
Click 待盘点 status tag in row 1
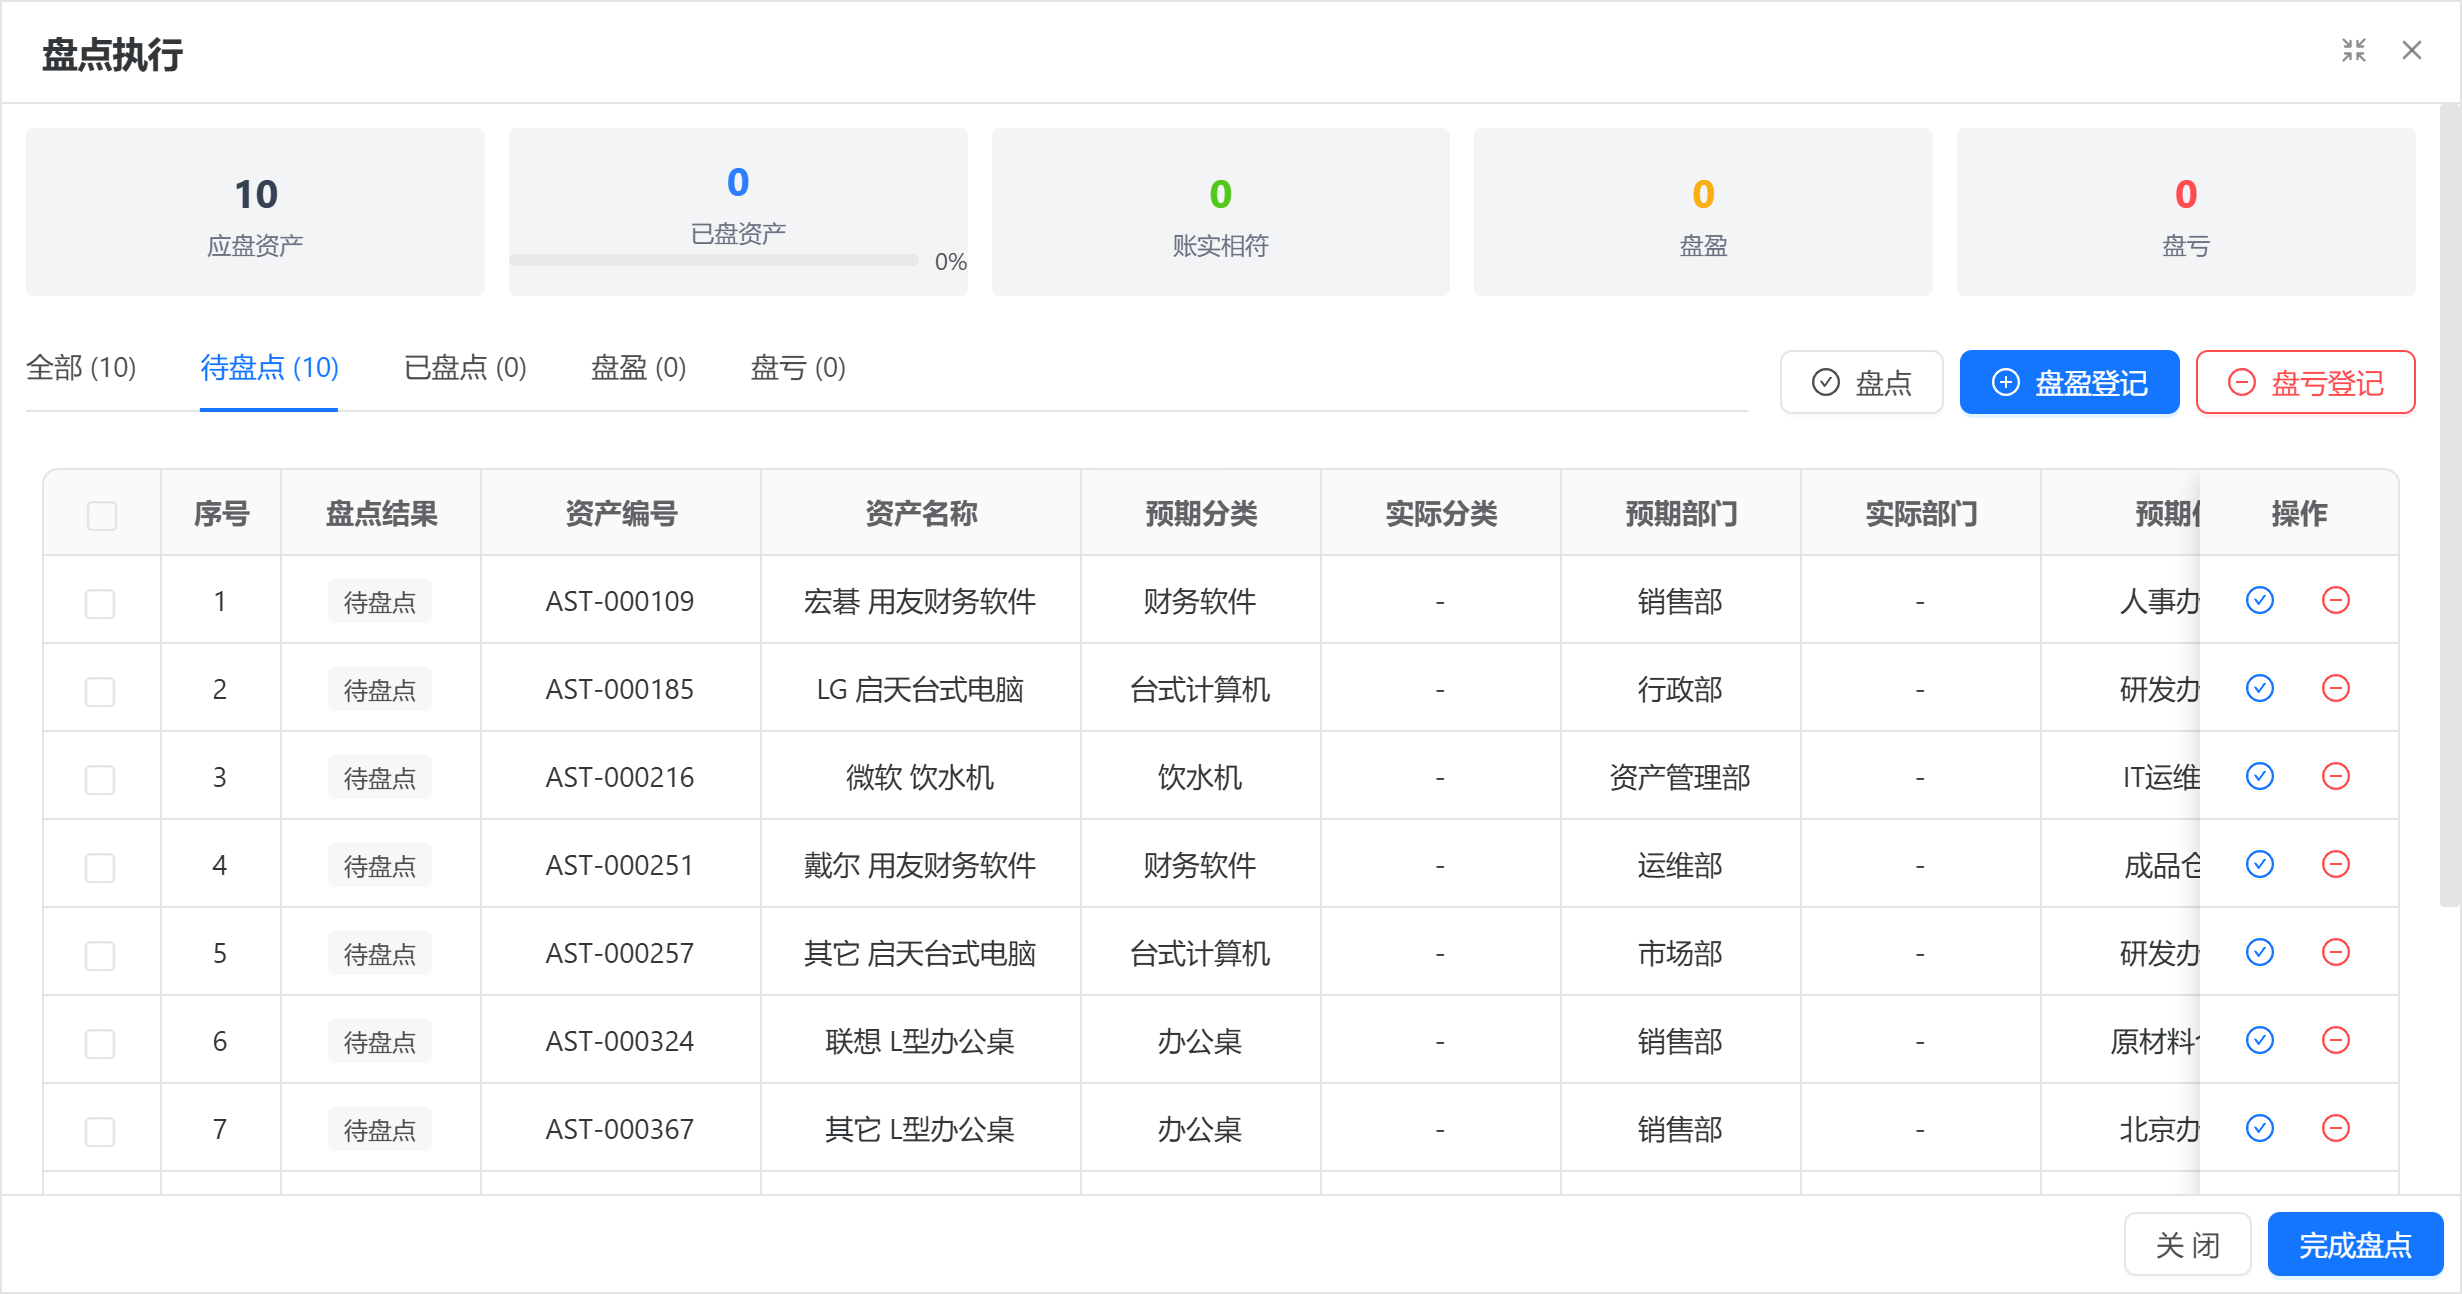pos(380,602)
